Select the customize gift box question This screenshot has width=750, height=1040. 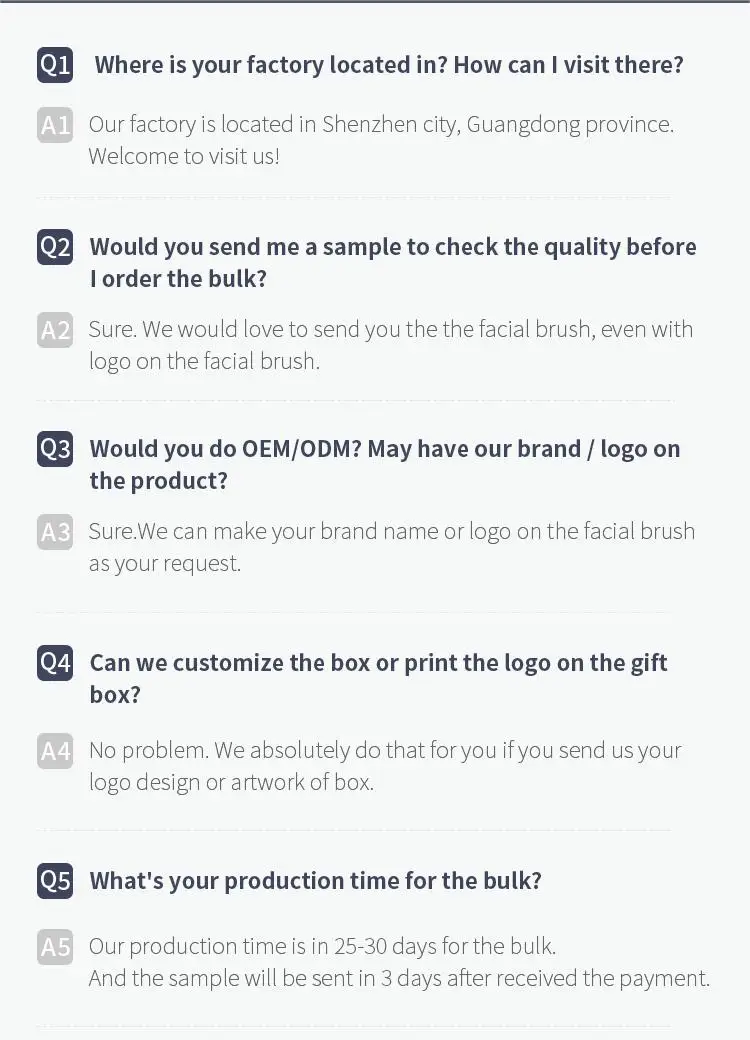point(378,678)
